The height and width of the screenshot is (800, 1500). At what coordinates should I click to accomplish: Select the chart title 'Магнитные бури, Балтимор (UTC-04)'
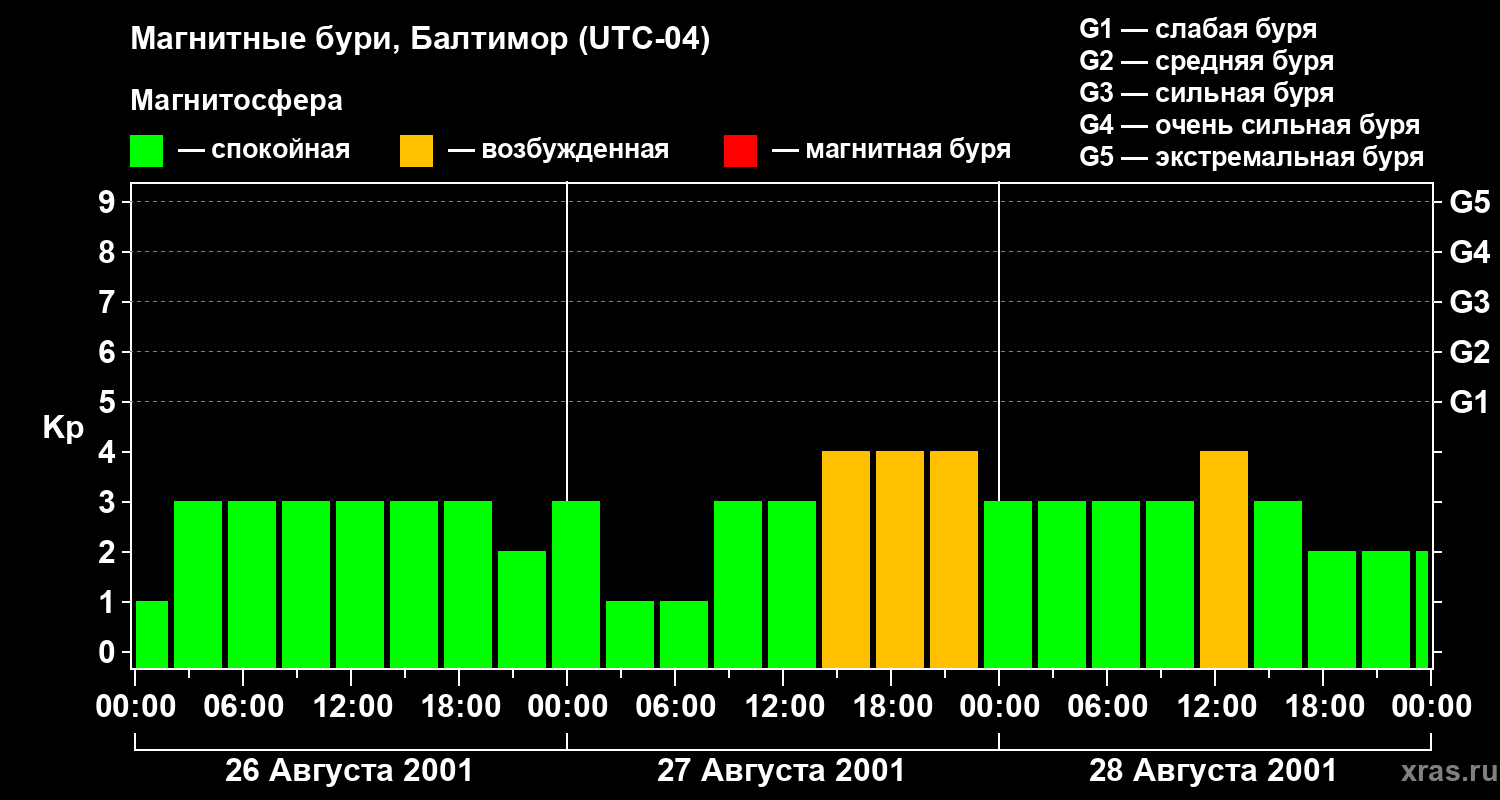click(420, 41)
